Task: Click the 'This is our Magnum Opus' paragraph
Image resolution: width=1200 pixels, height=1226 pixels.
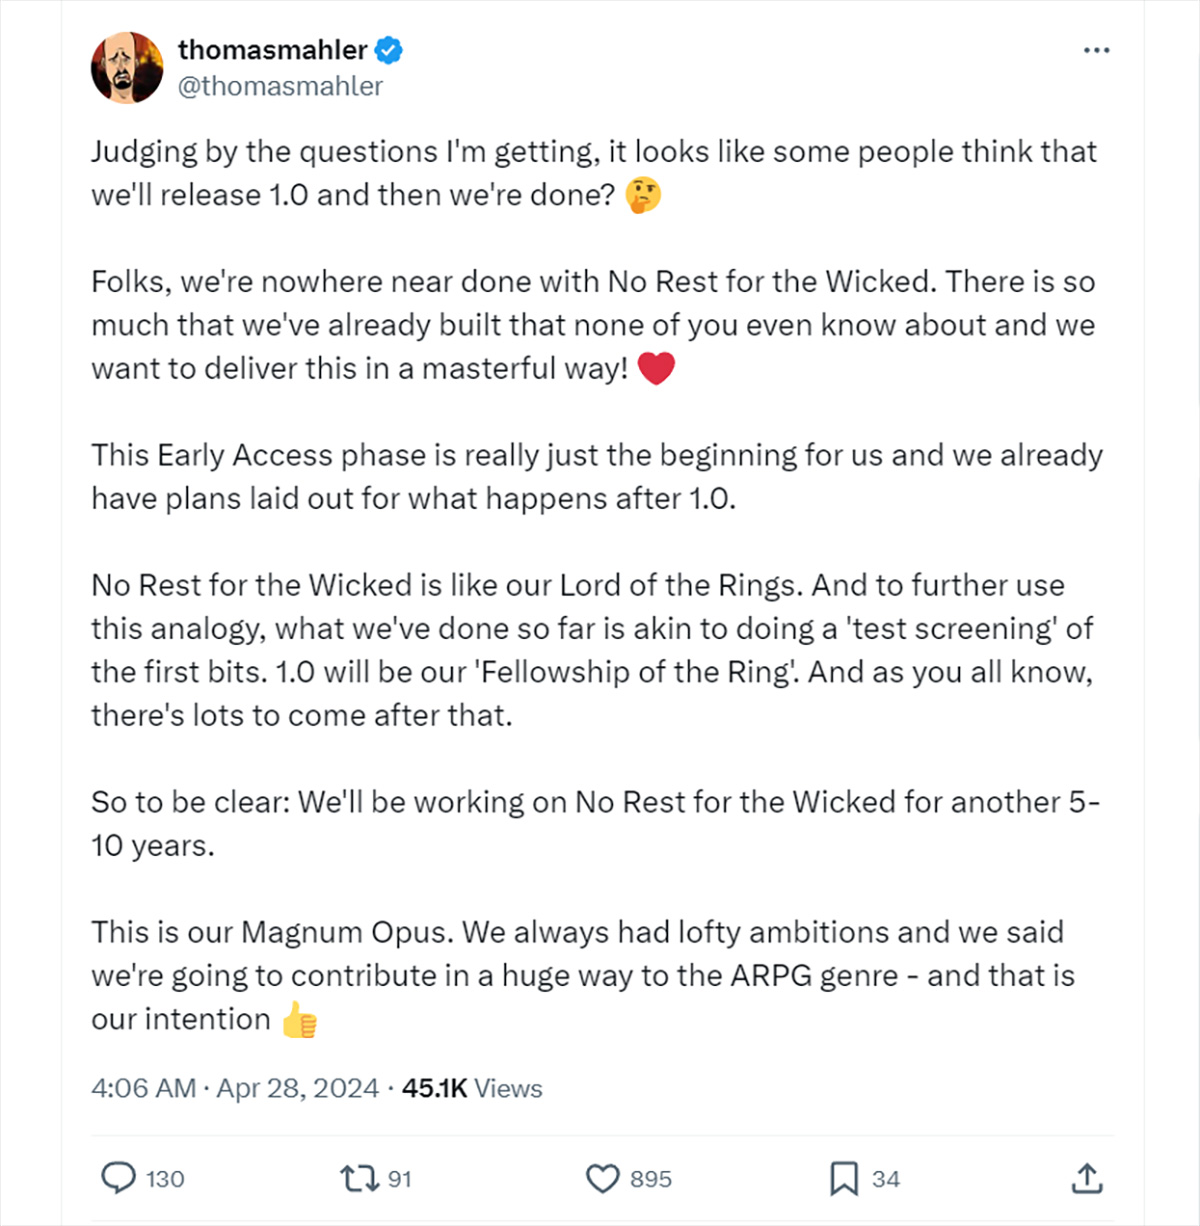Action: (x=583, y=976)
